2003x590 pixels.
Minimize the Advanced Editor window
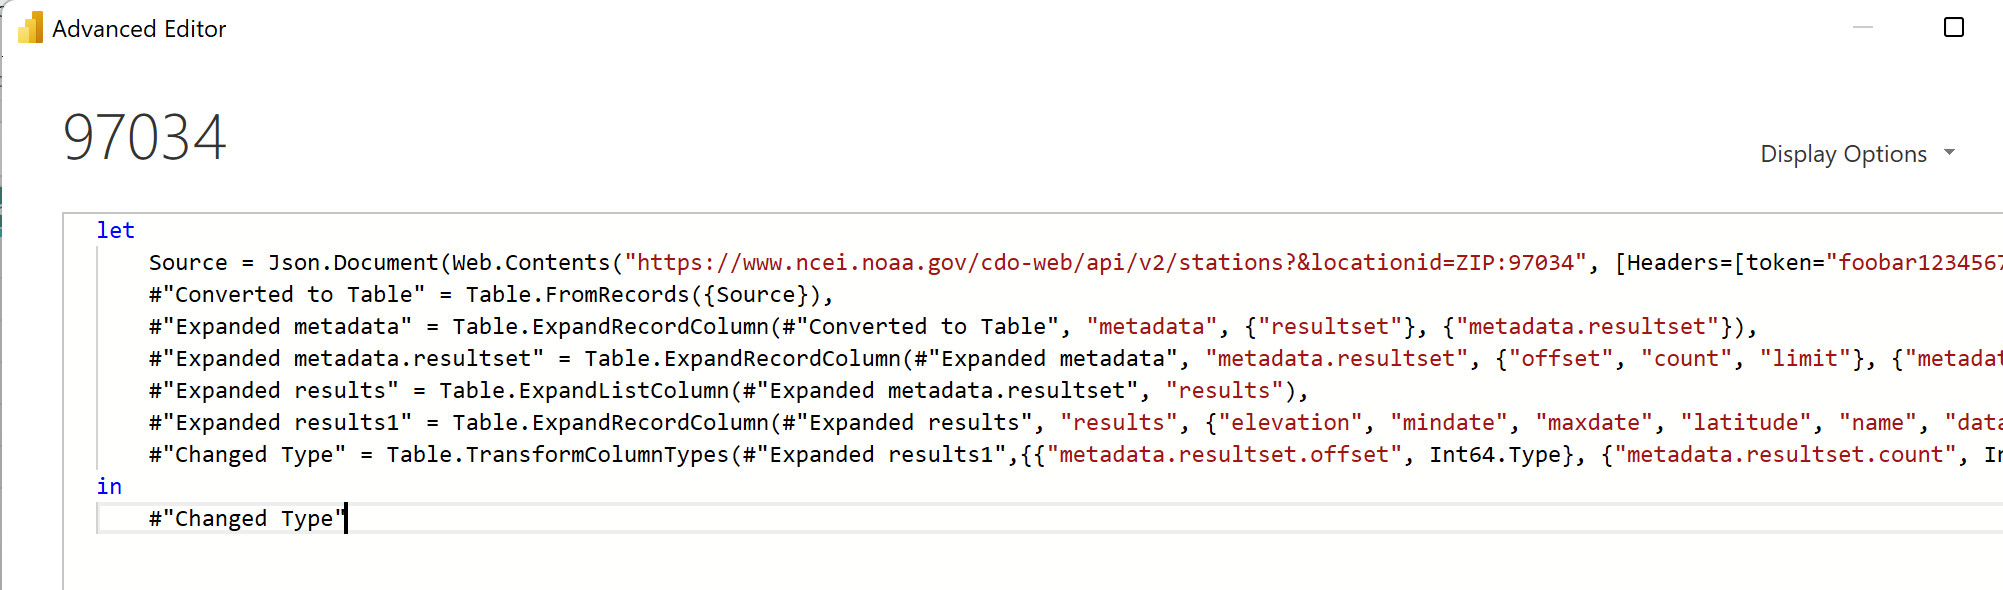pos(1862,27)
